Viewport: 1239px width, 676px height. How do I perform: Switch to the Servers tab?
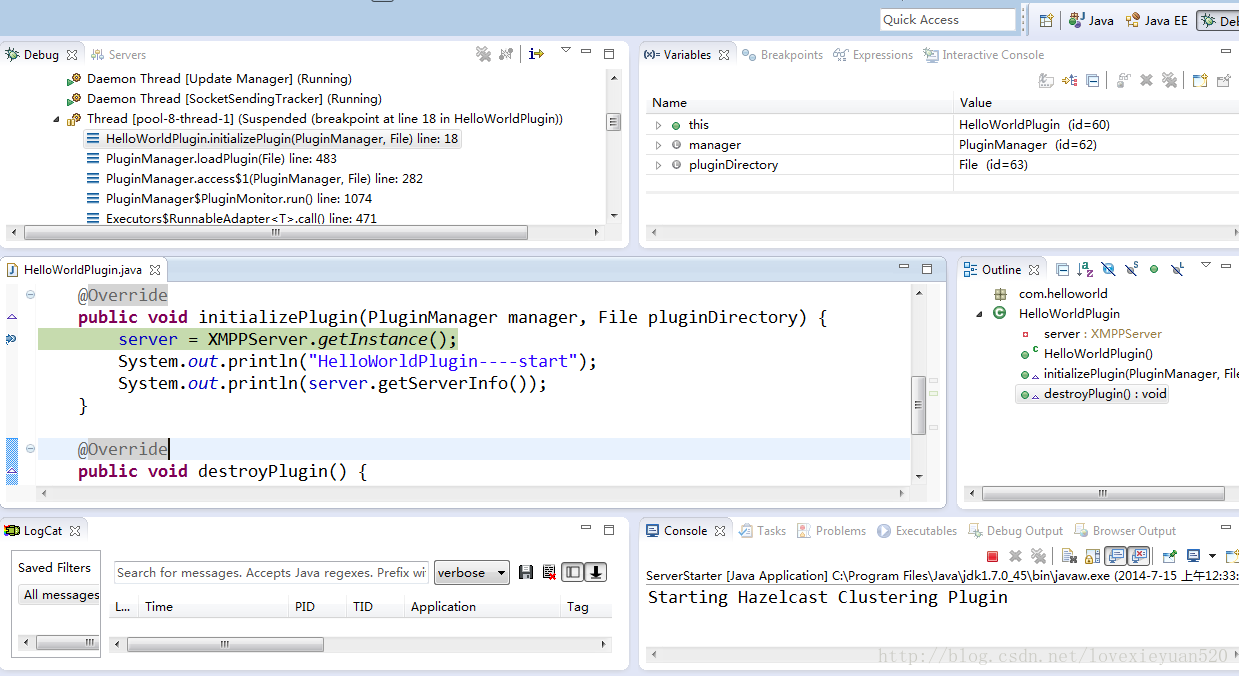(119, 55)
